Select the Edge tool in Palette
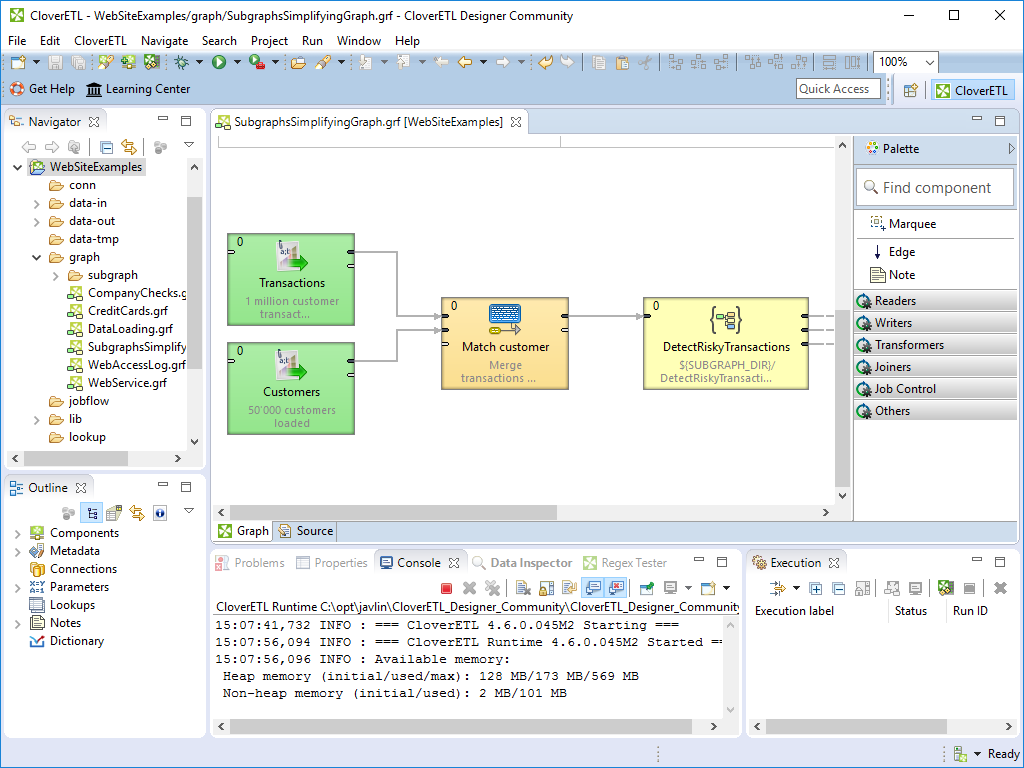The height and width of the screenshot is (768, 1024). (x=900, y=252)
